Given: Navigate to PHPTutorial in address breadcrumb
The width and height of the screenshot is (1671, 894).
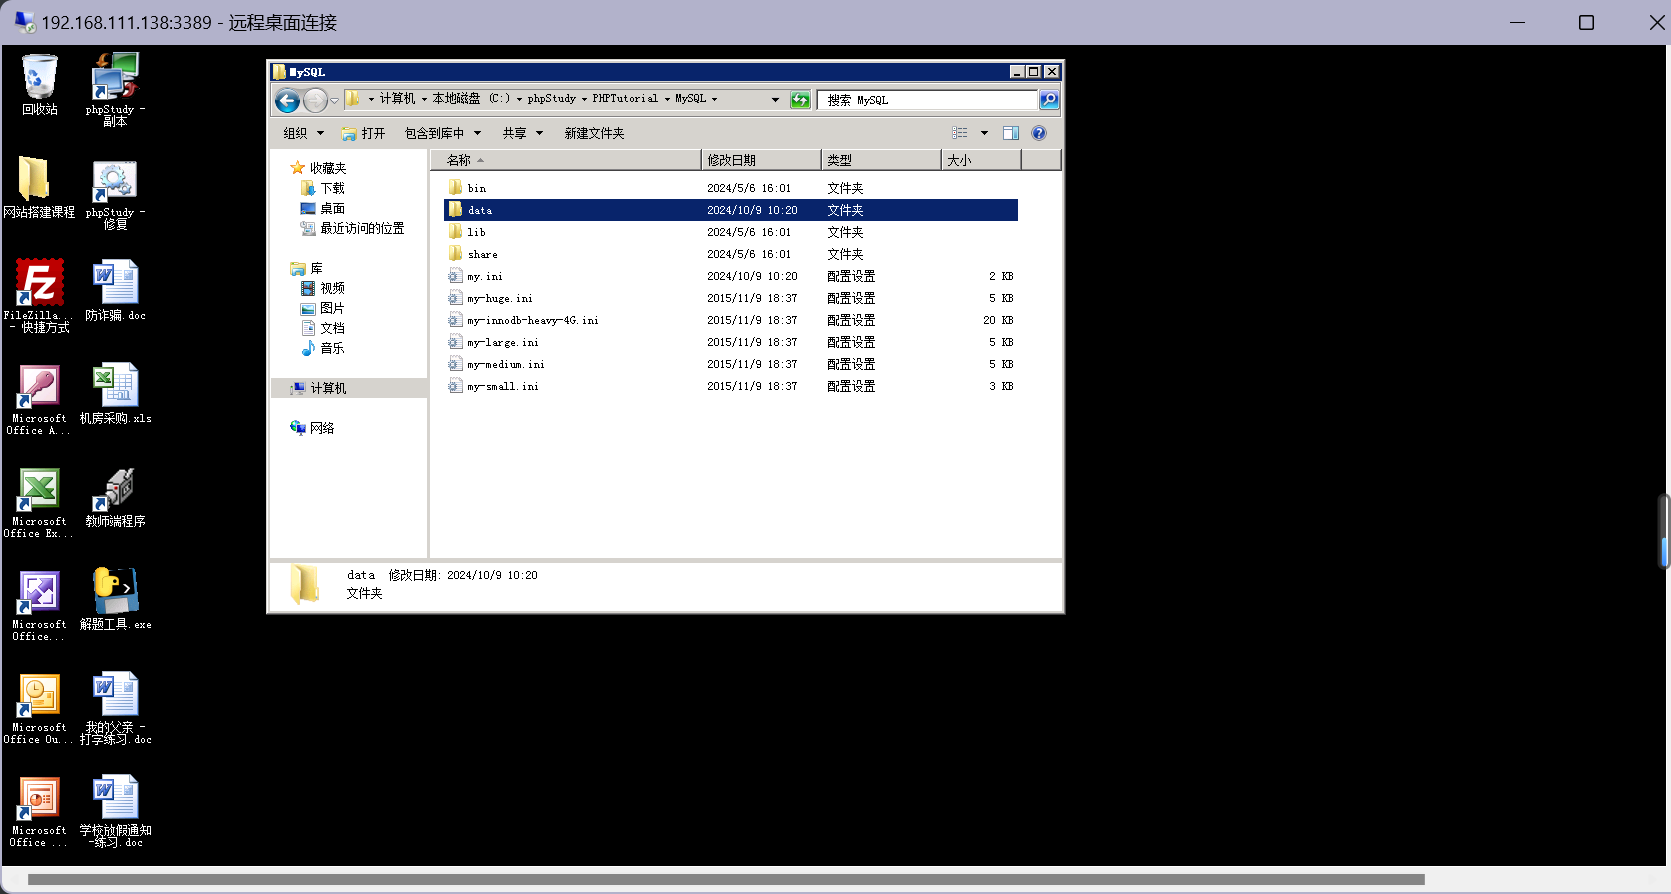Looking at the screenshot, I should tap(625, 99).
